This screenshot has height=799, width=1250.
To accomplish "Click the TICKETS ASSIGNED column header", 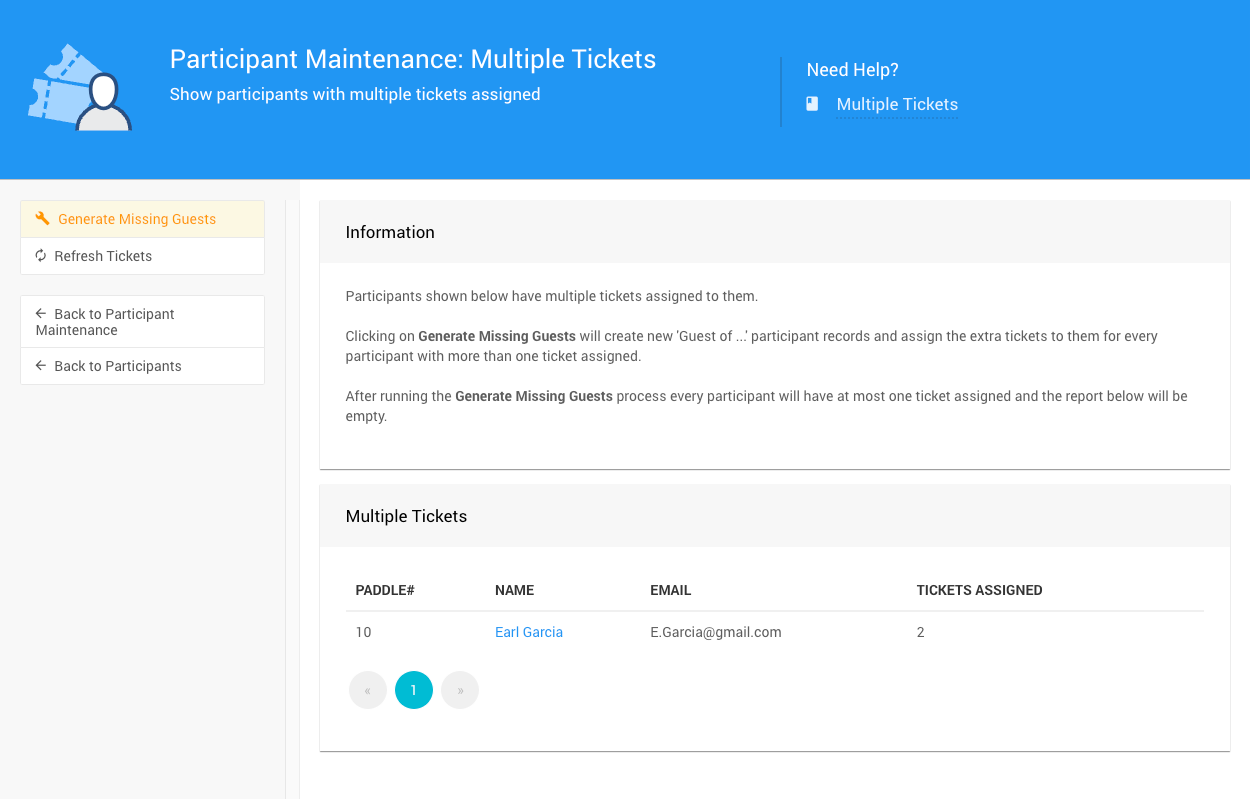I will 979,590.
